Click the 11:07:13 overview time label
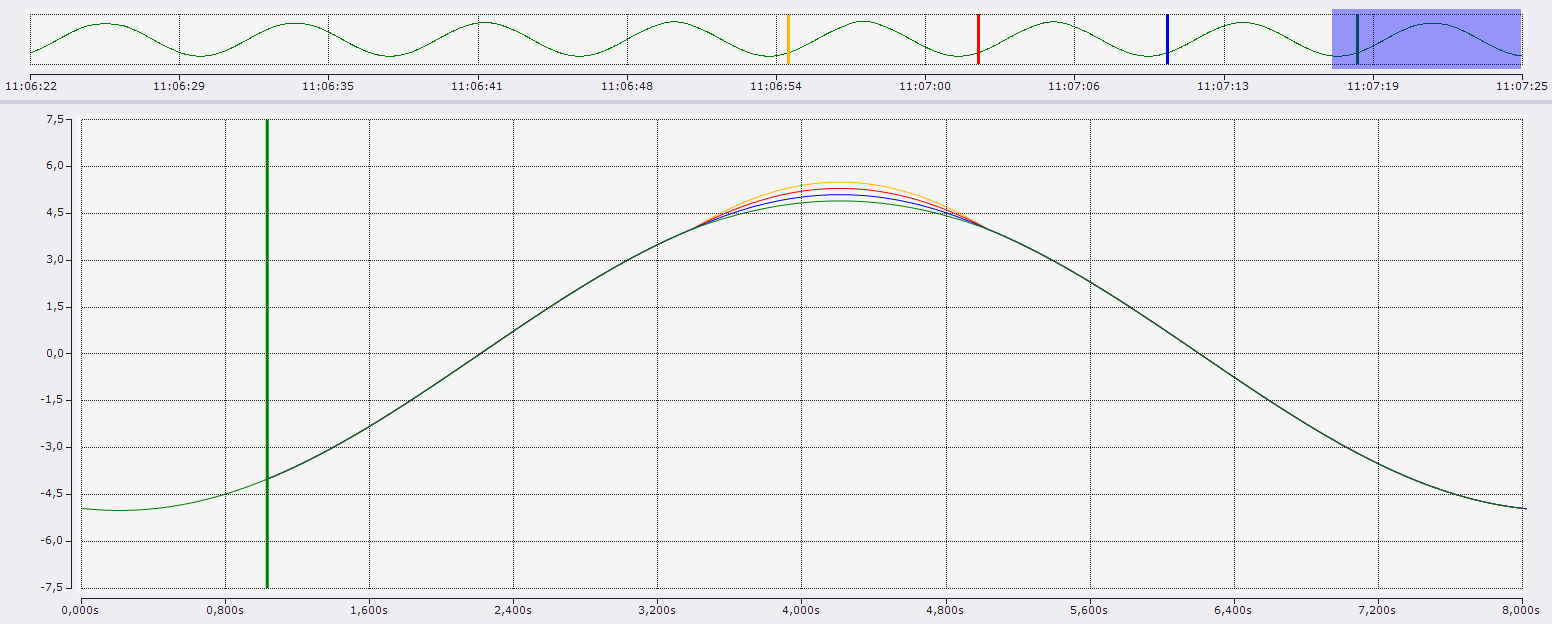This screenshot has width=1552, height=624. pyautogui.click(x=1223, y=86)
